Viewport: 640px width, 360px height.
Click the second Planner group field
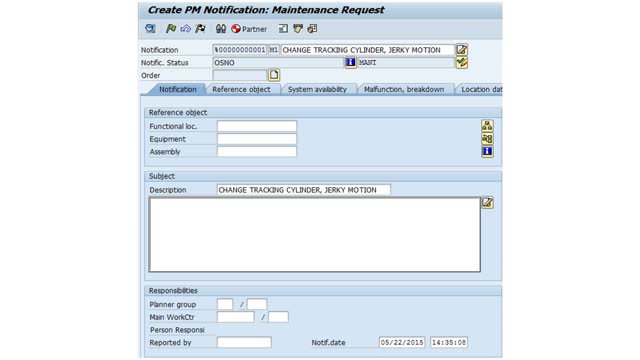(x=257, y=304)
